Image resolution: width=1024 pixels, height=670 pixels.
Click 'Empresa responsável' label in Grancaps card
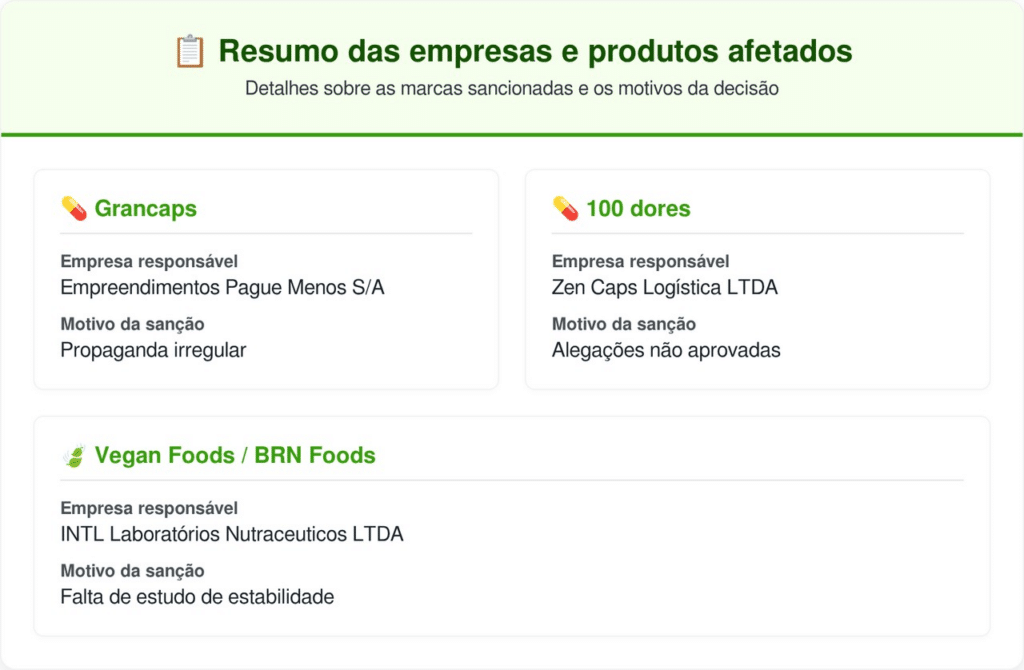point(149,262)
